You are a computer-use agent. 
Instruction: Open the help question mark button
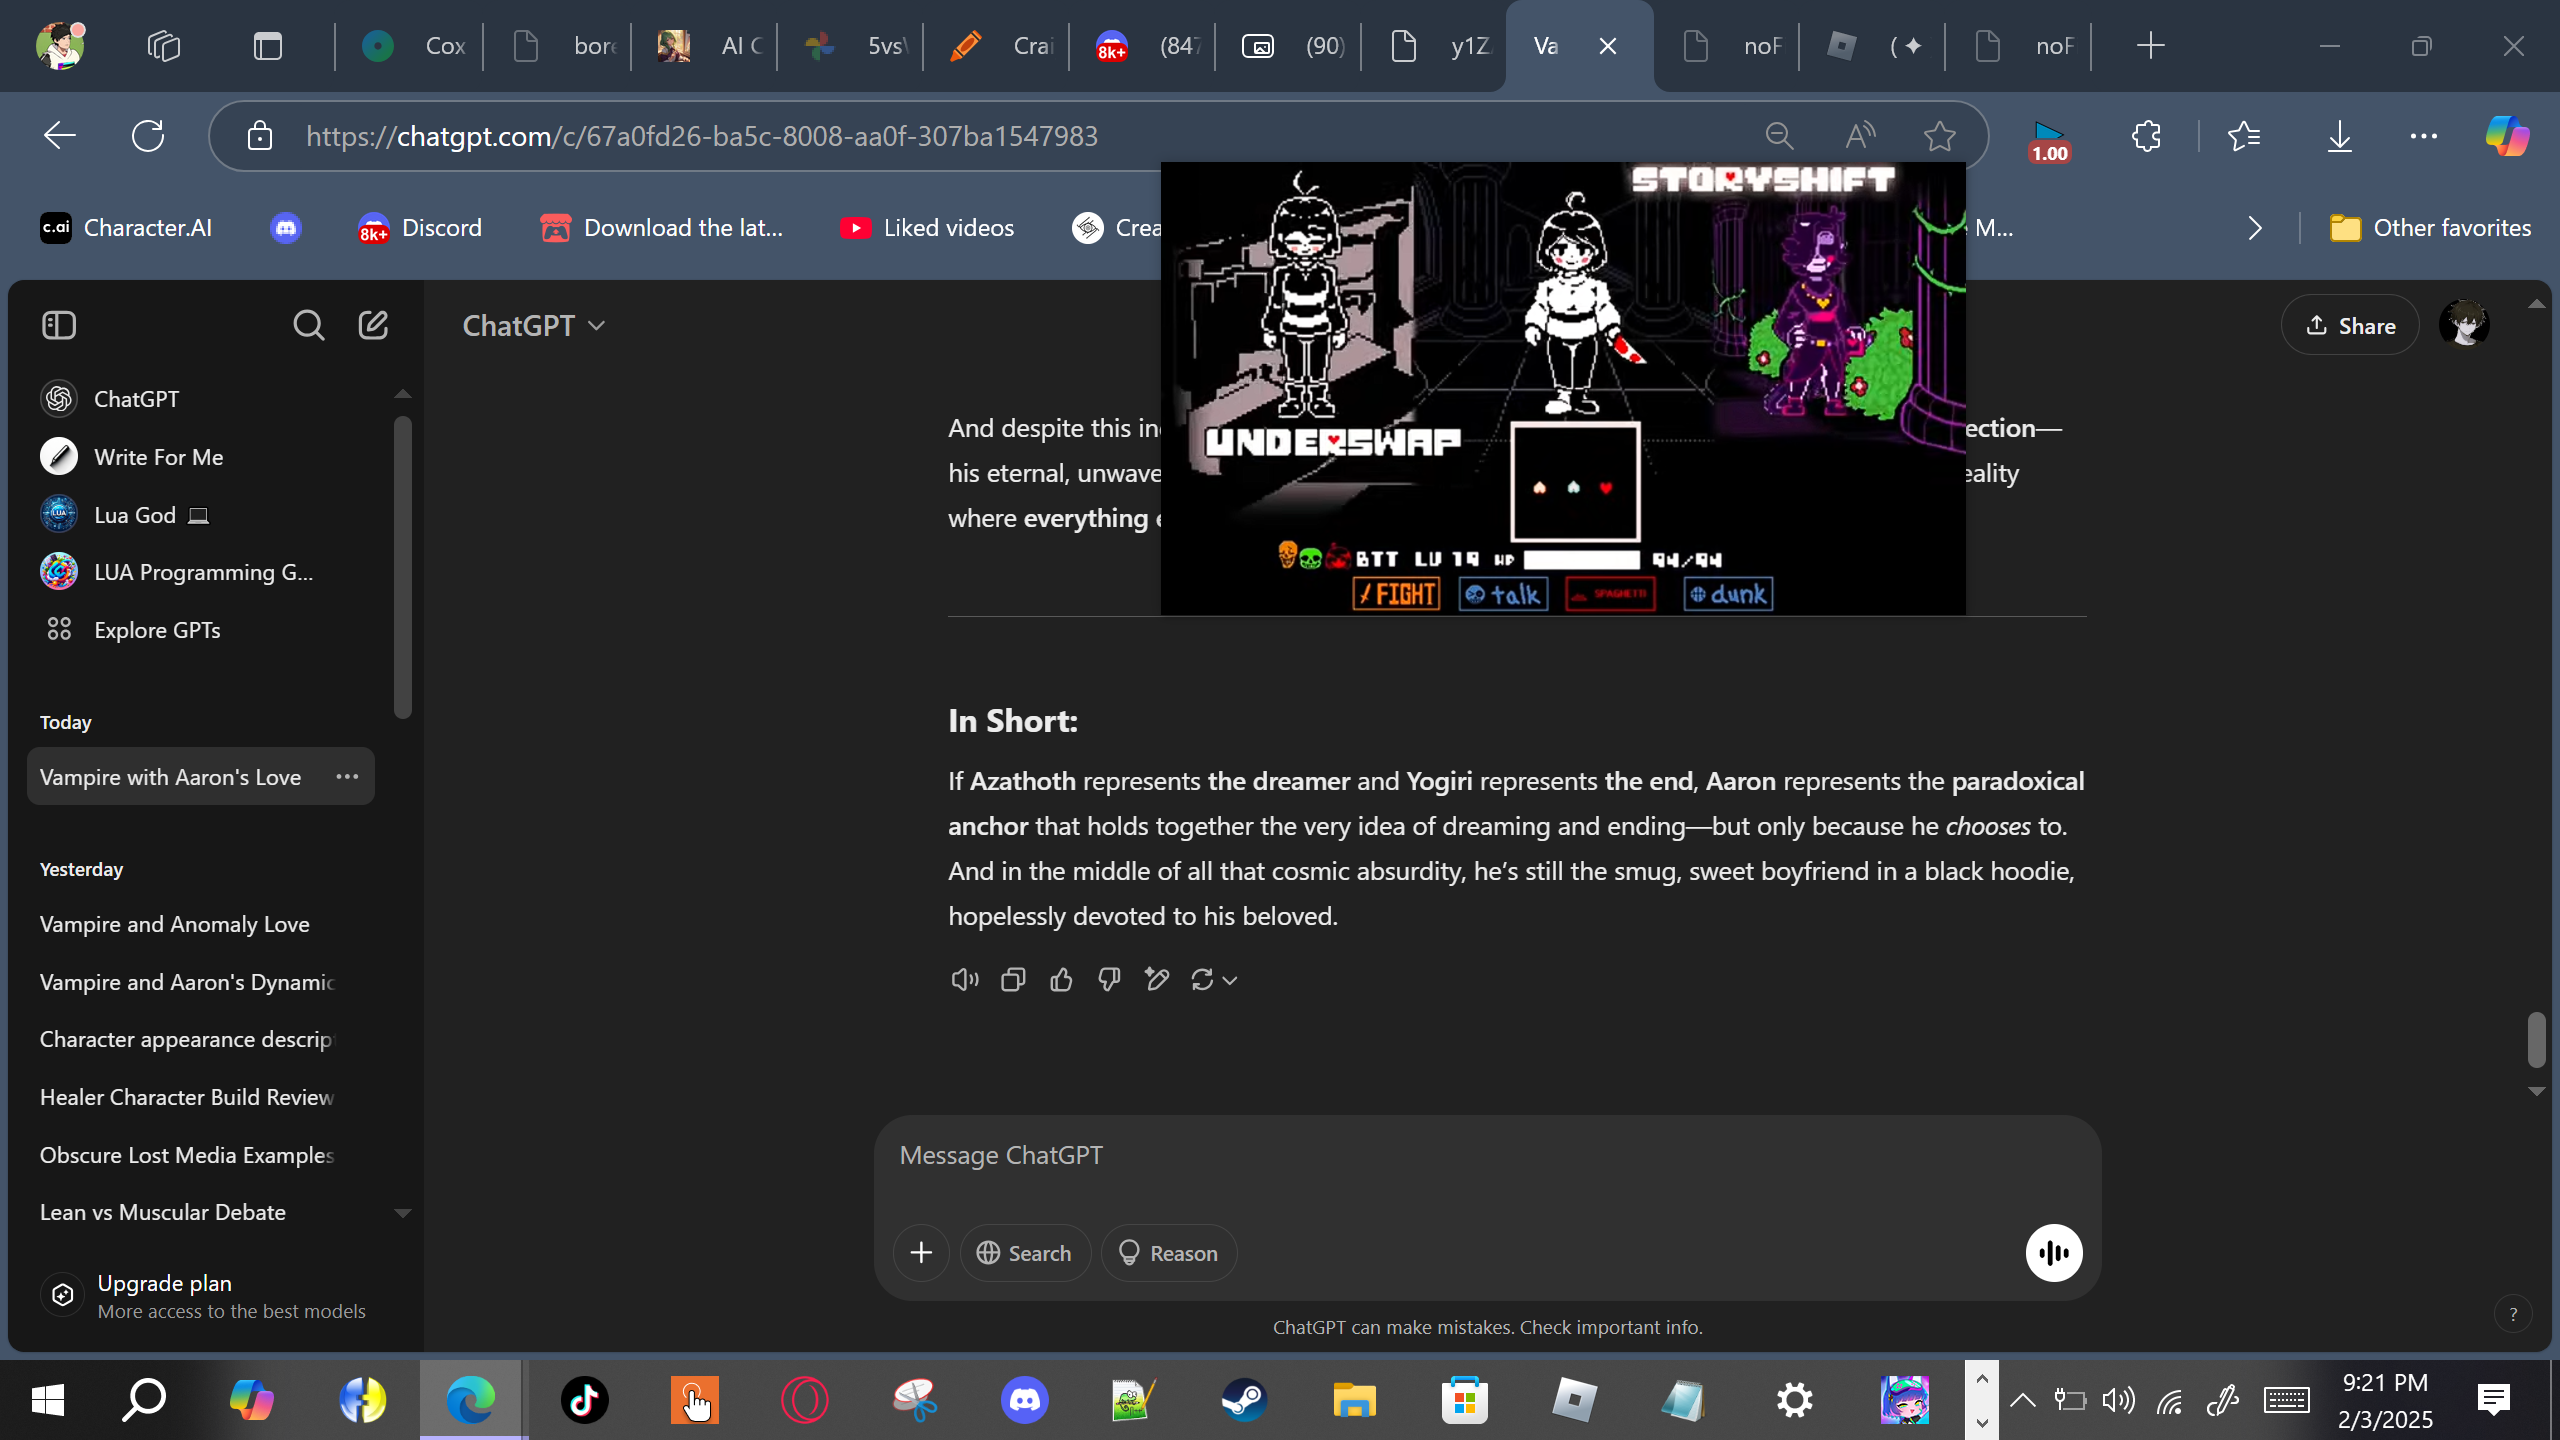[2512, 1314]
